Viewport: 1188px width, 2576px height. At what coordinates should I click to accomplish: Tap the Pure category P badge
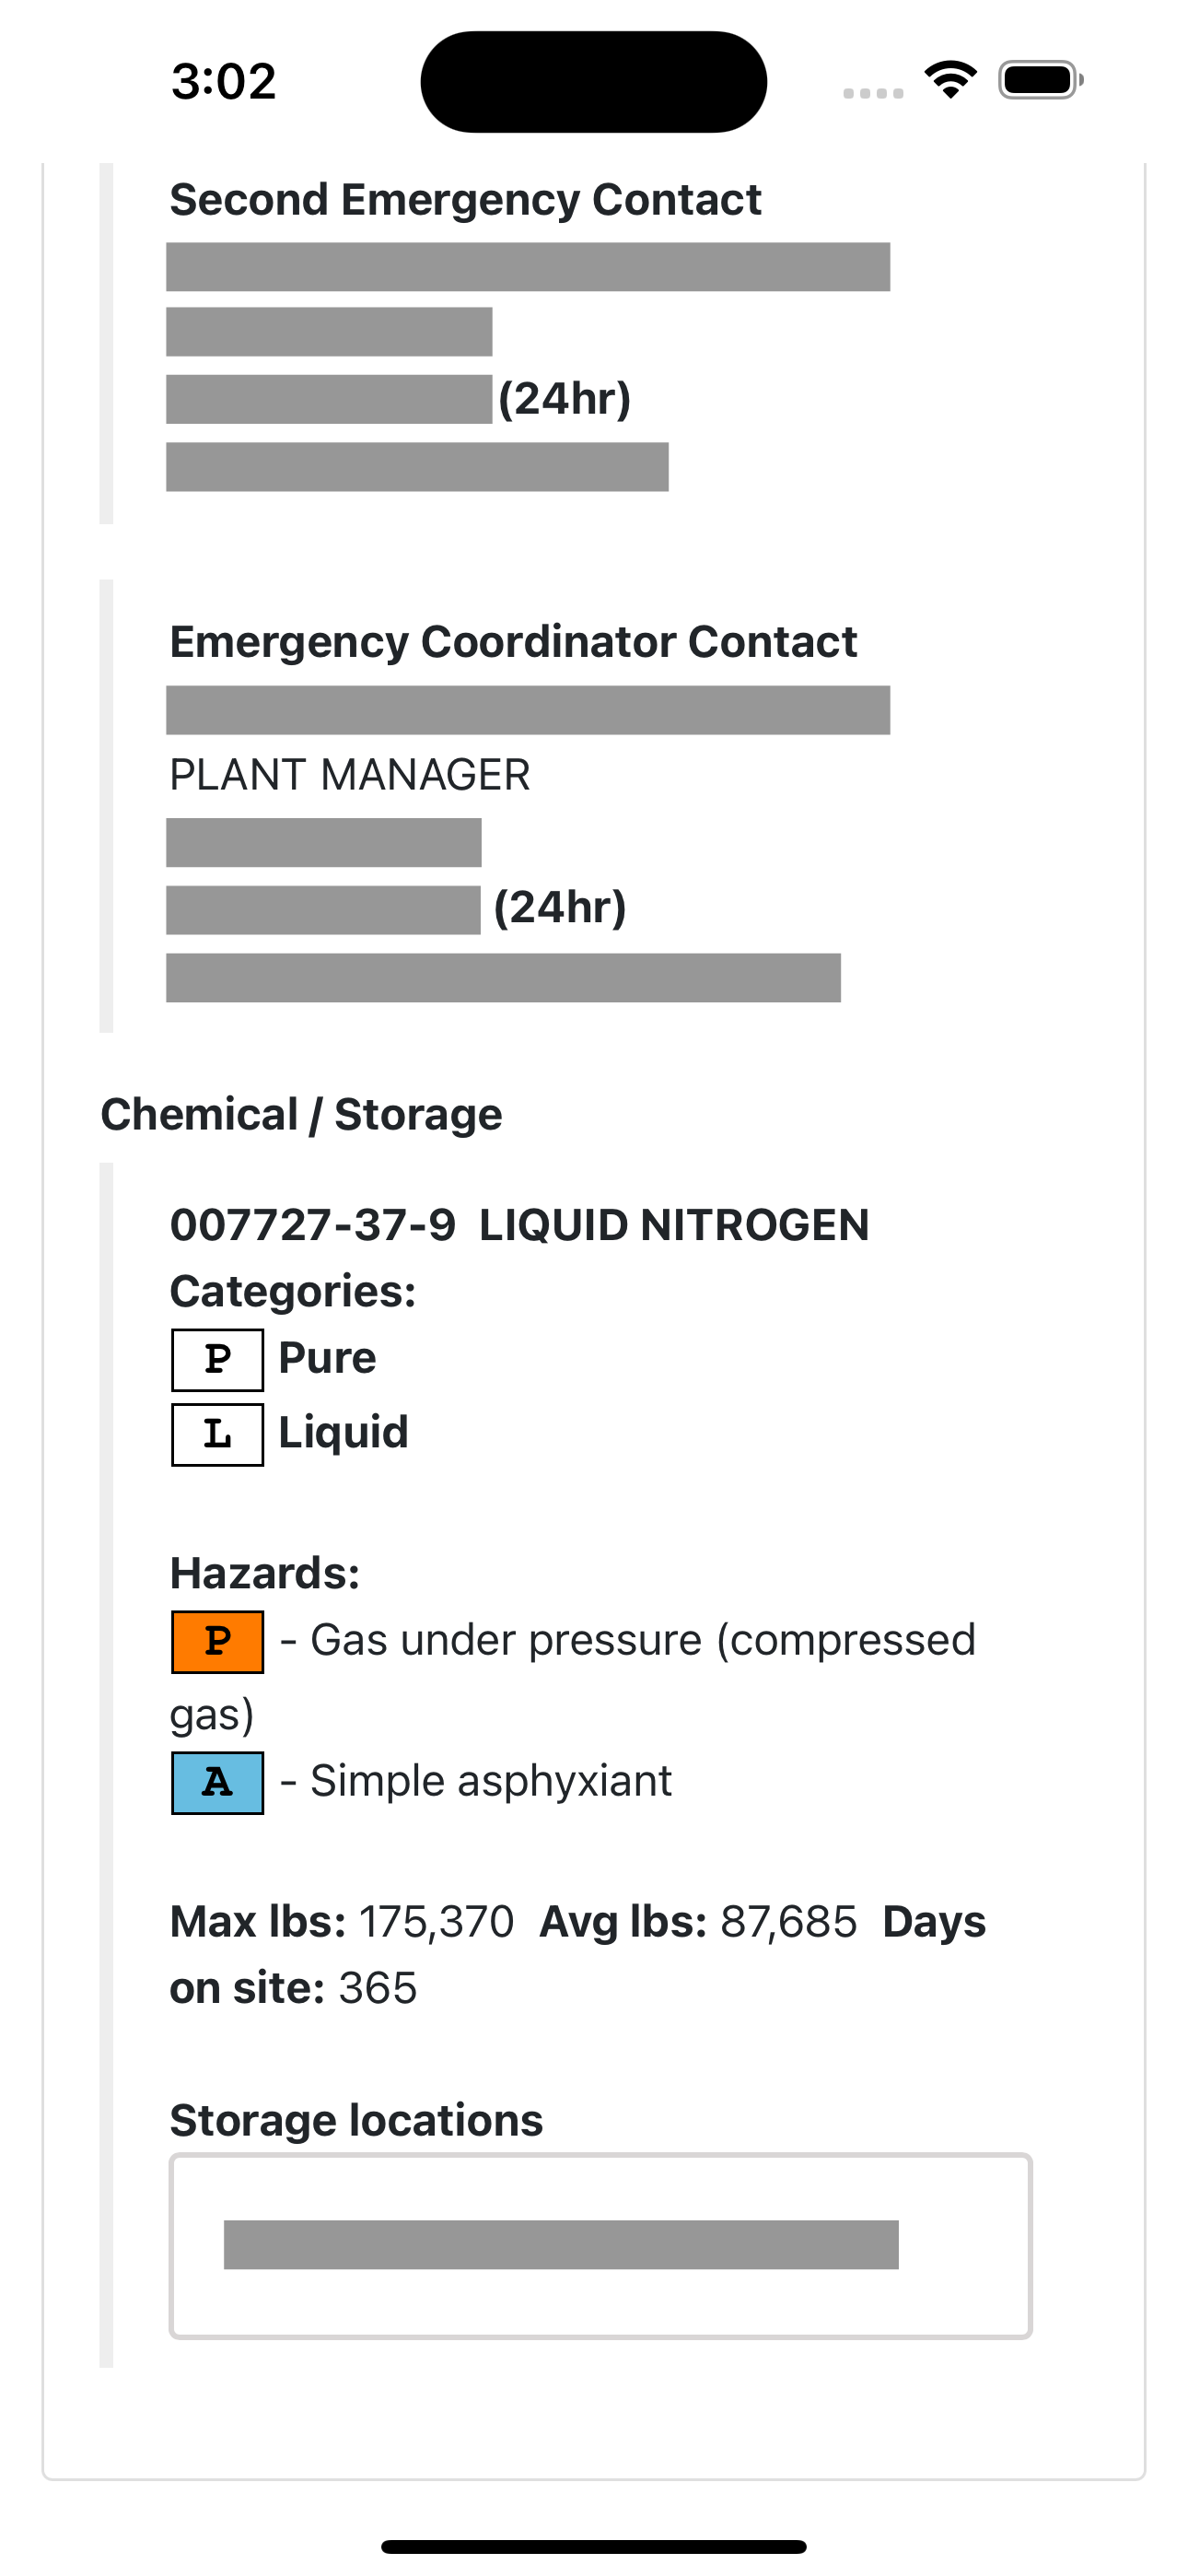point(217,1359)
